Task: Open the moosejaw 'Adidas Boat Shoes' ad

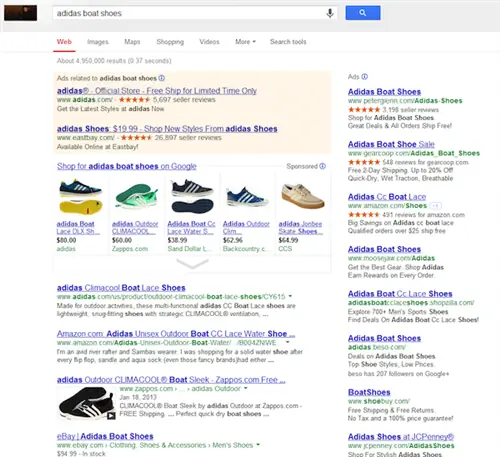Action: pyautogui.click(x=384, y=249)
